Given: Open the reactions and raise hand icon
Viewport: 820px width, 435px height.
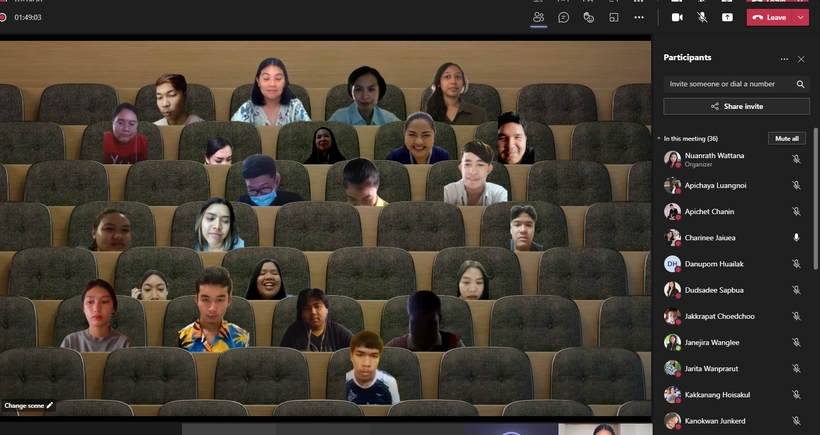Looking at the screenshot, I should [588, 17].
